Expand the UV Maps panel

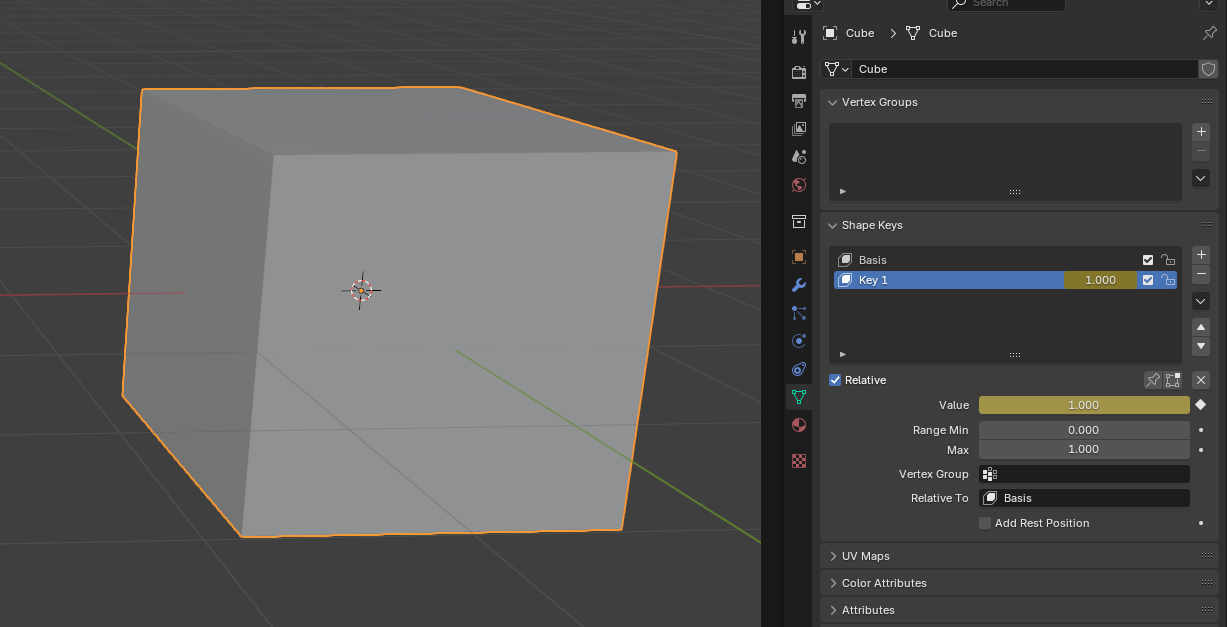(1018, 556)
